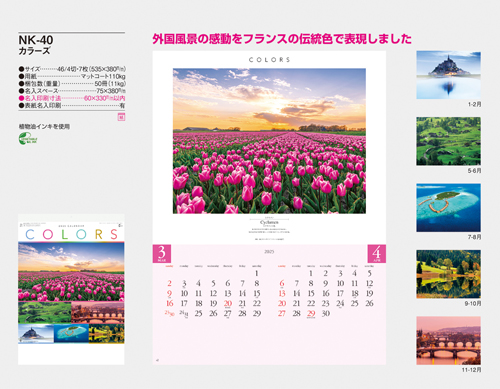Click the '梱包数(重量)' 50冊 row

[72, 84]
